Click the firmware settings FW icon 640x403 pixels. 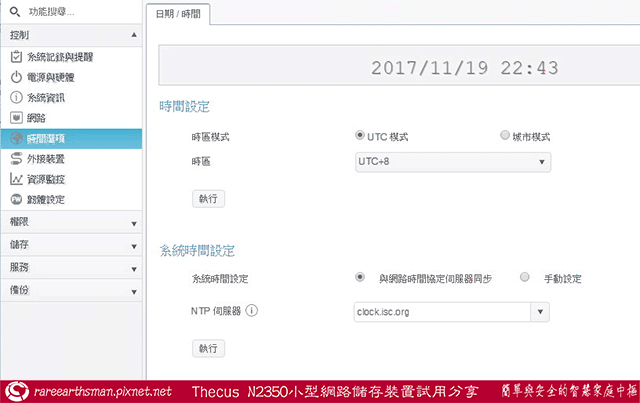click(16, 199)
